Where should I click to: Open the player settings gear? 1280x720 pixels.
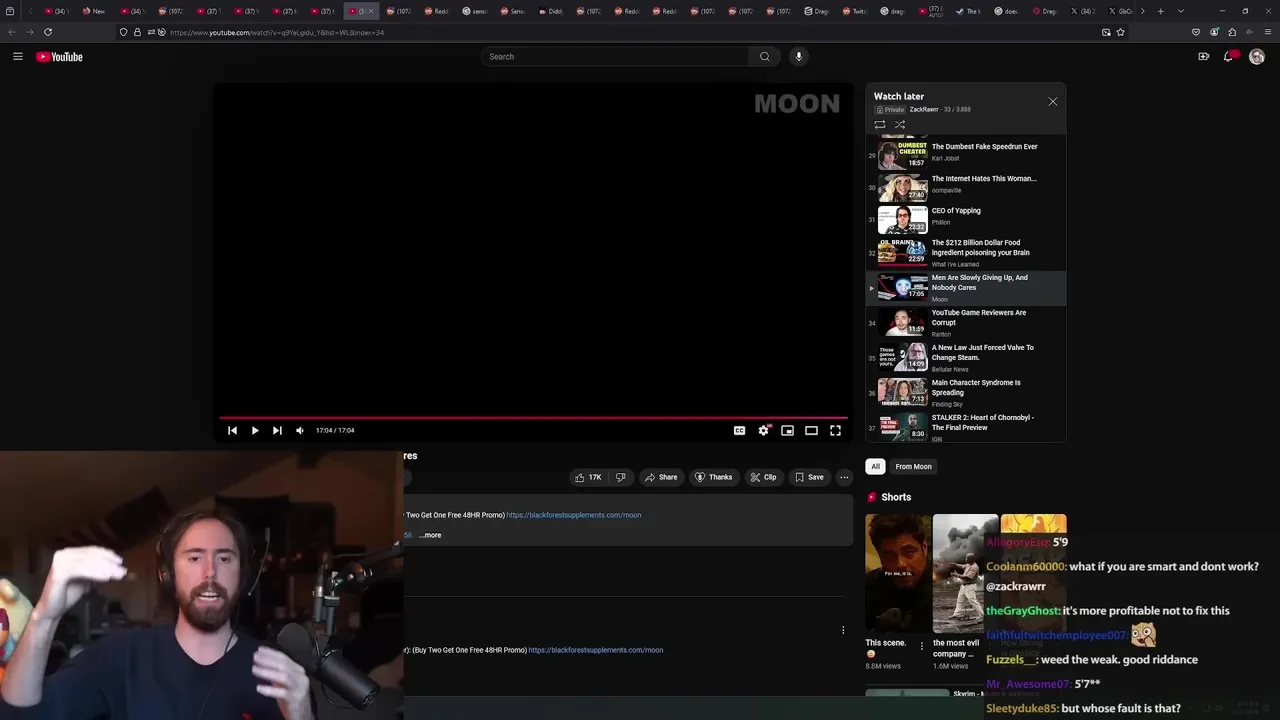(x=763, y=430)
